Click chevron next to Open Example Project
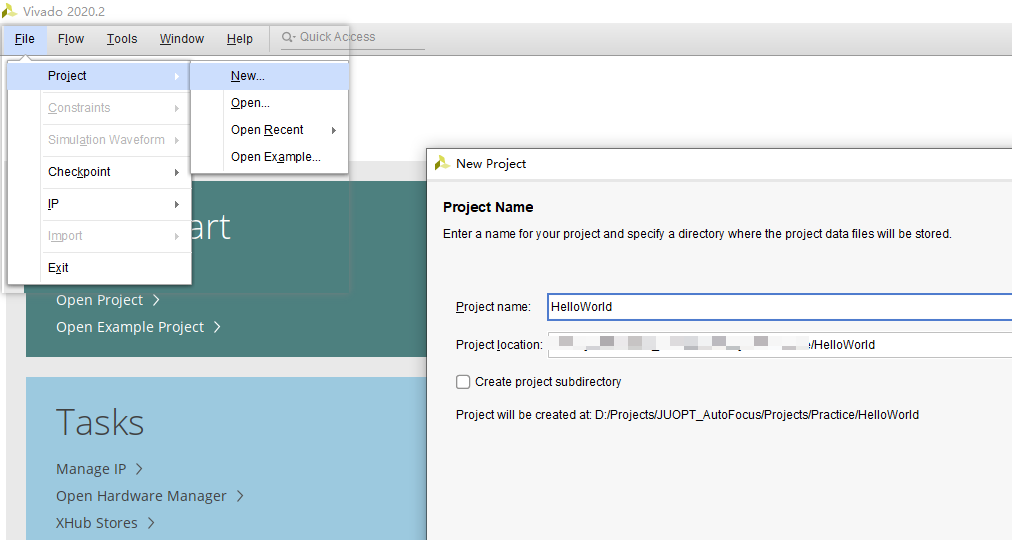 [x=217, y=327]
